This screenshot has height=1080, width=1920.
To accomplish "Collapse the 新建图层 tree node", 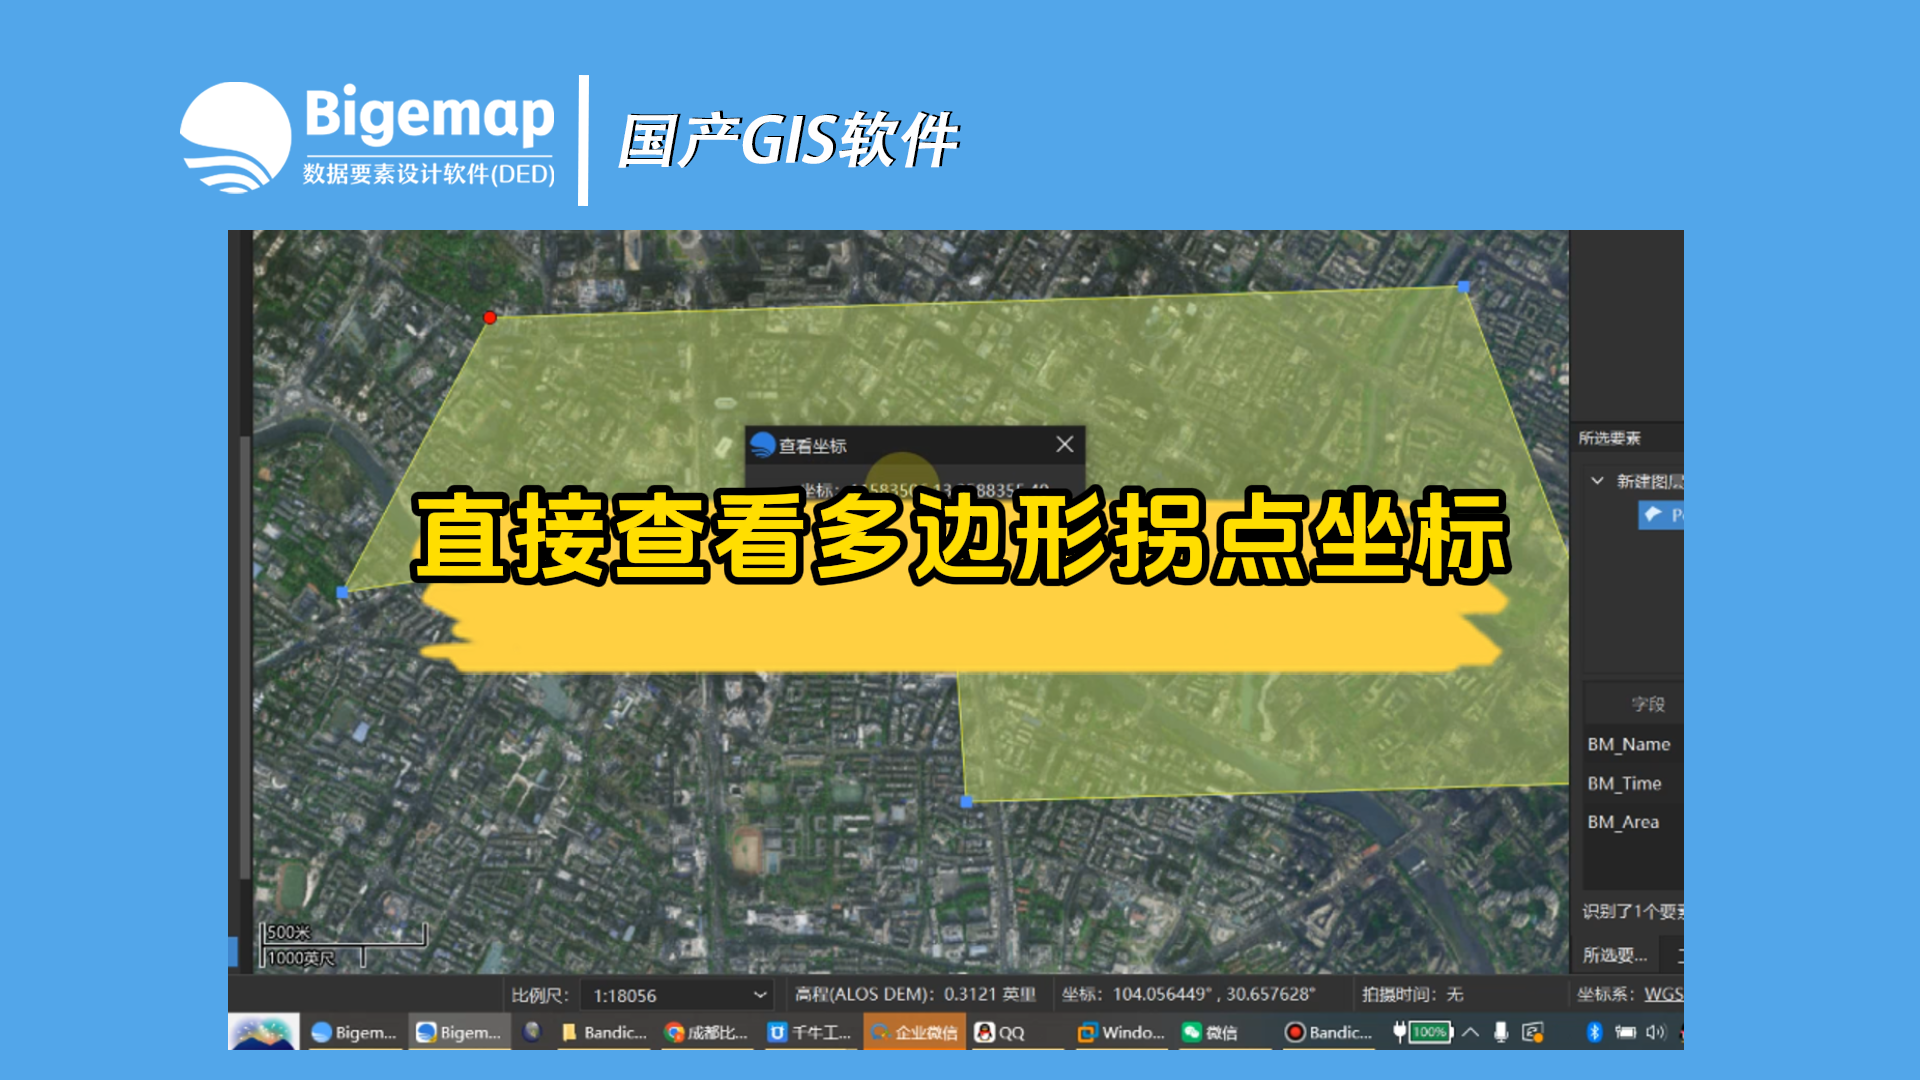I will click(1597, 481).
